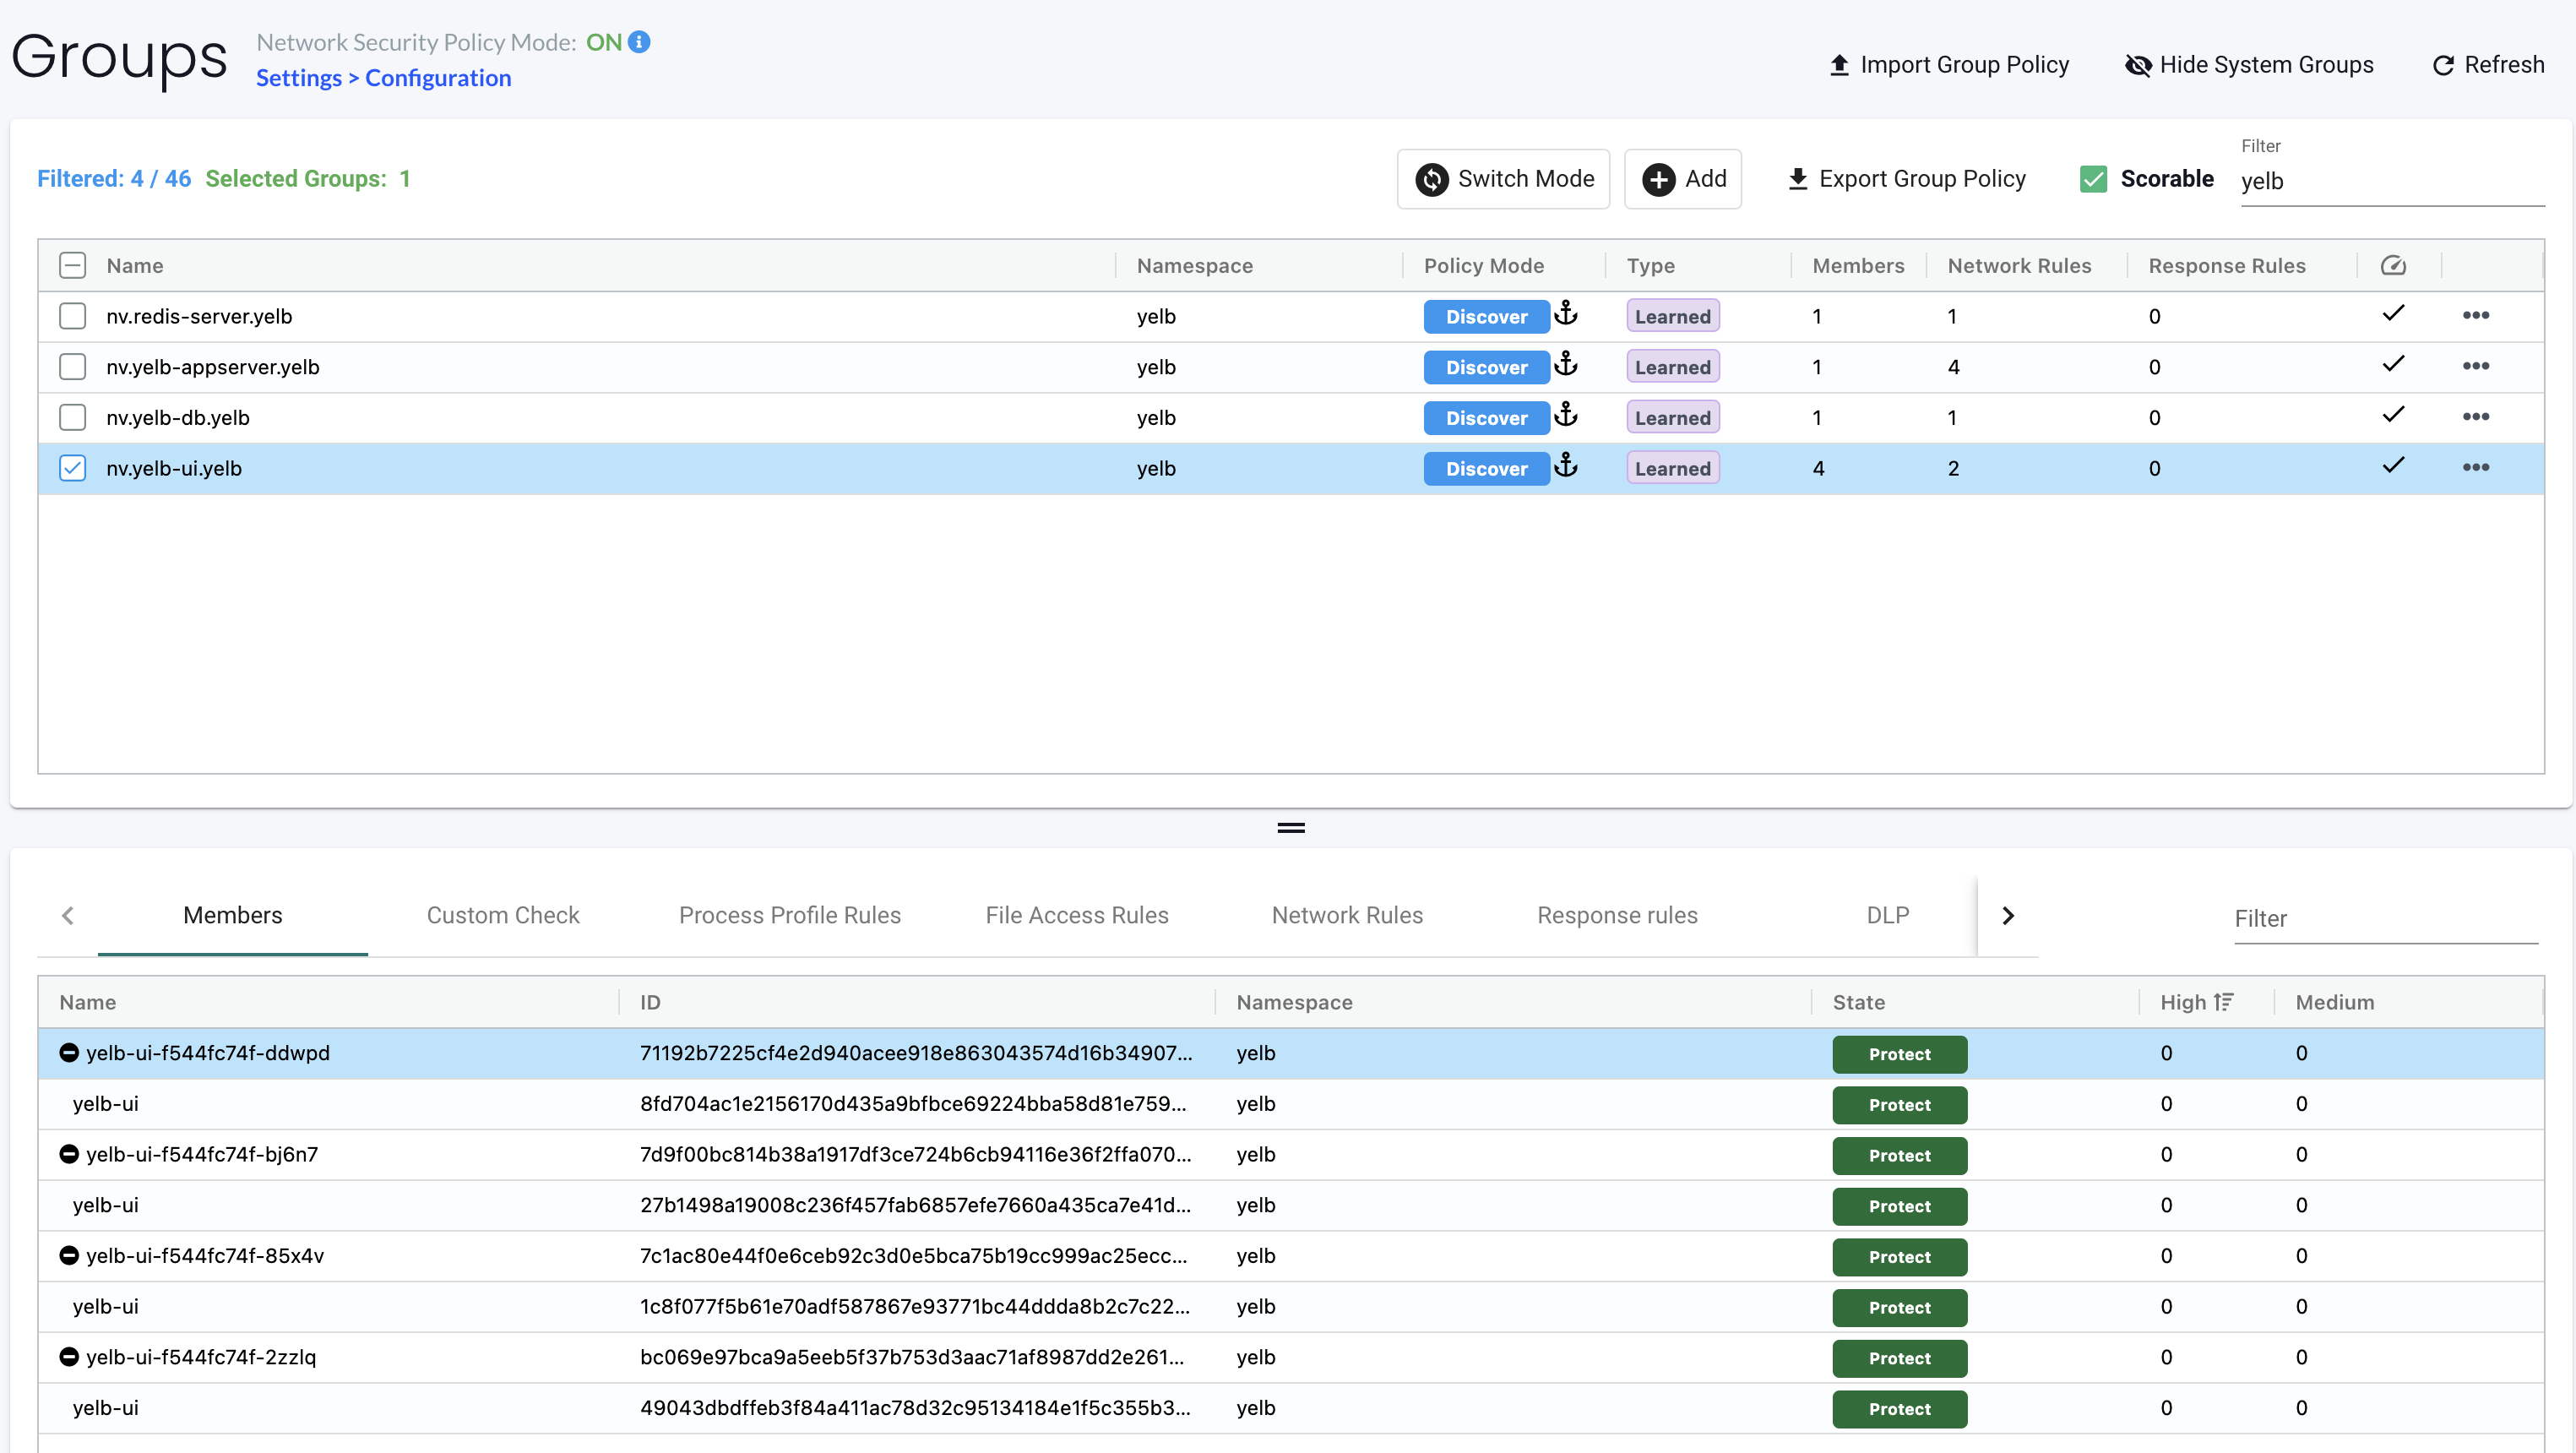Click Protect badge for yelb-ui-f544fc74f-ddwpd
Screen dimensions: 2576x1453
click(x=1899, y=1054)
